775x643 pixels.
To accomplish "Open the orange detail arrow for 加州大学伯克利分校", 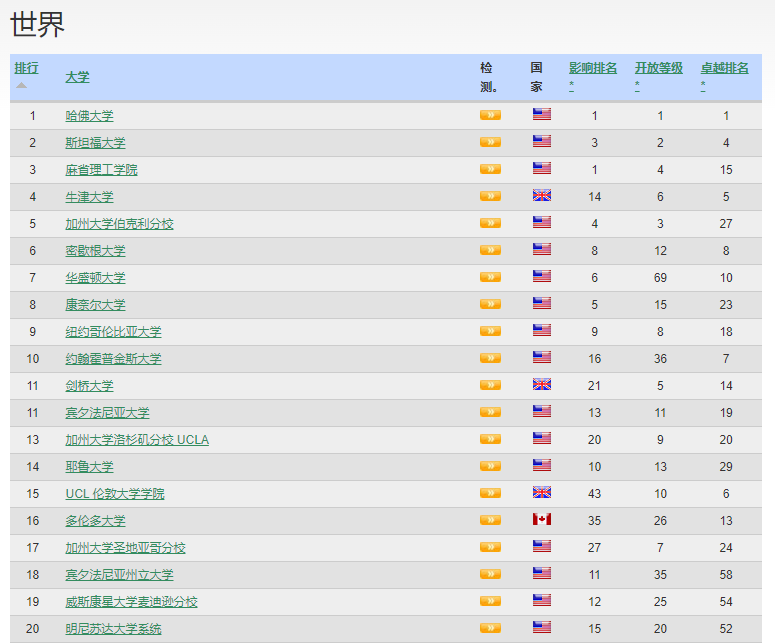I will 490,223.
